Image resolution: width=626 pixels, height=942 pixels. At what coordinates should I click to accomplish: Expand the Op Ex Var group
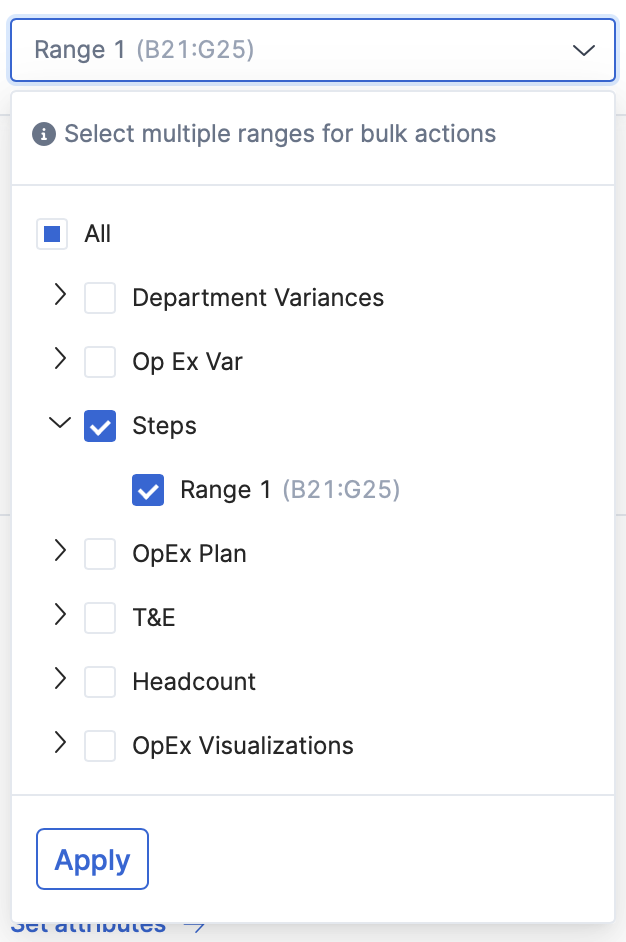click(60, 359)
